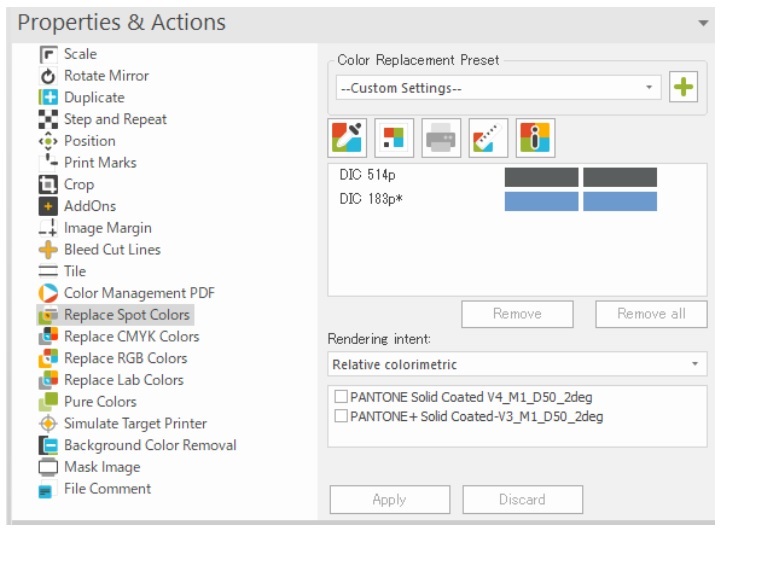
Task: Click the printer icon in toolbar
Action: (x=441, y=138)
